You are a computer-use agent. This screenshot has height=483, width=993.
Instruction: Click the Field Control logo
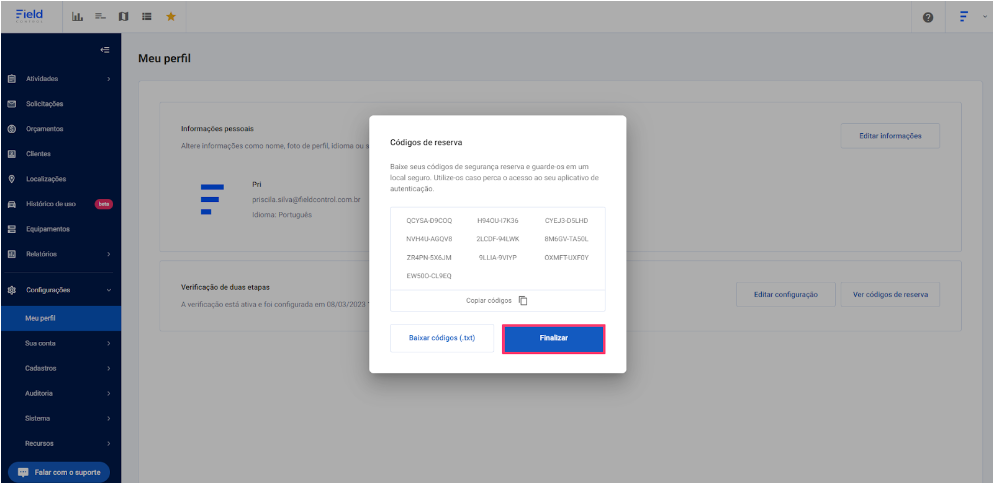pyautogui.click(x=30, y=16)
